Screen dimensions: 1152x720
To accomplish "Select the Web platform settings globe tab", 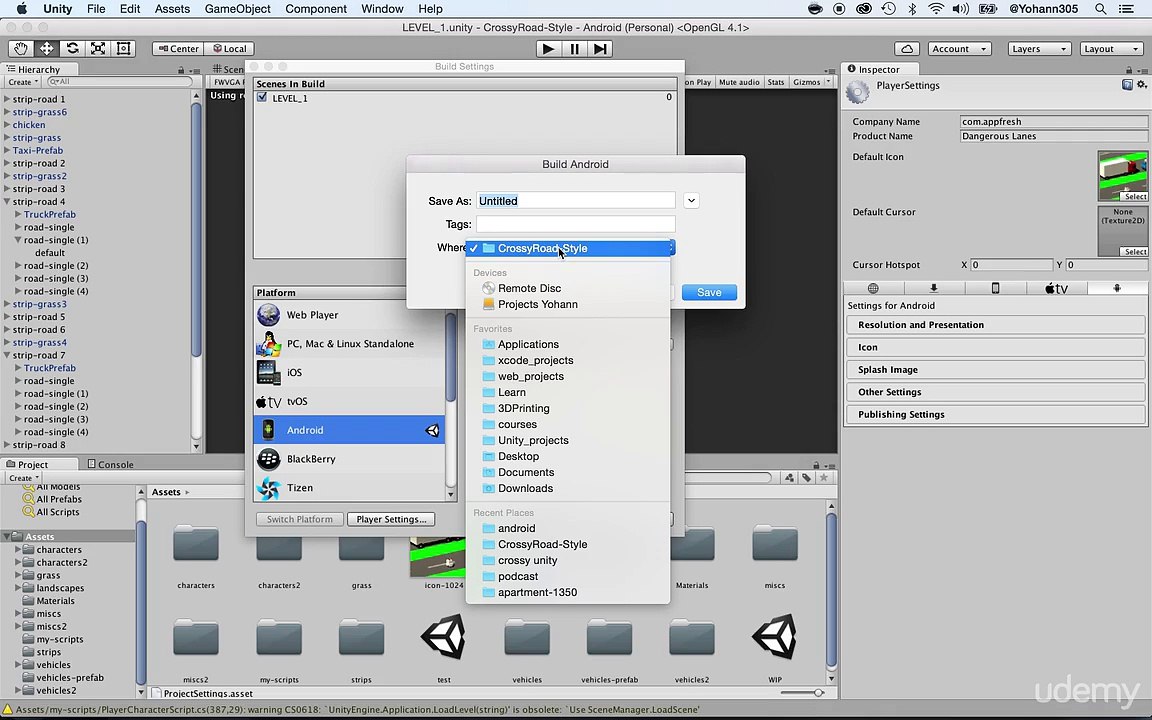I will [x=873, y=288].
